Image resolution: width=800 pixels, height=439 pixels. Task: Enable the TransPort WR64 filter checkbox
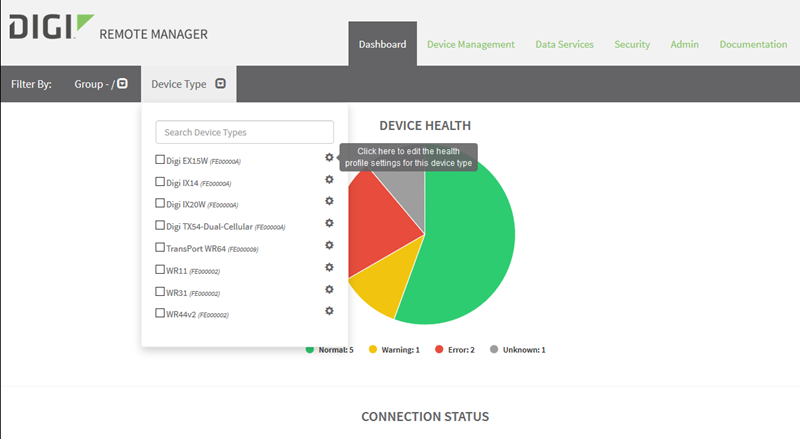[160, 247]
